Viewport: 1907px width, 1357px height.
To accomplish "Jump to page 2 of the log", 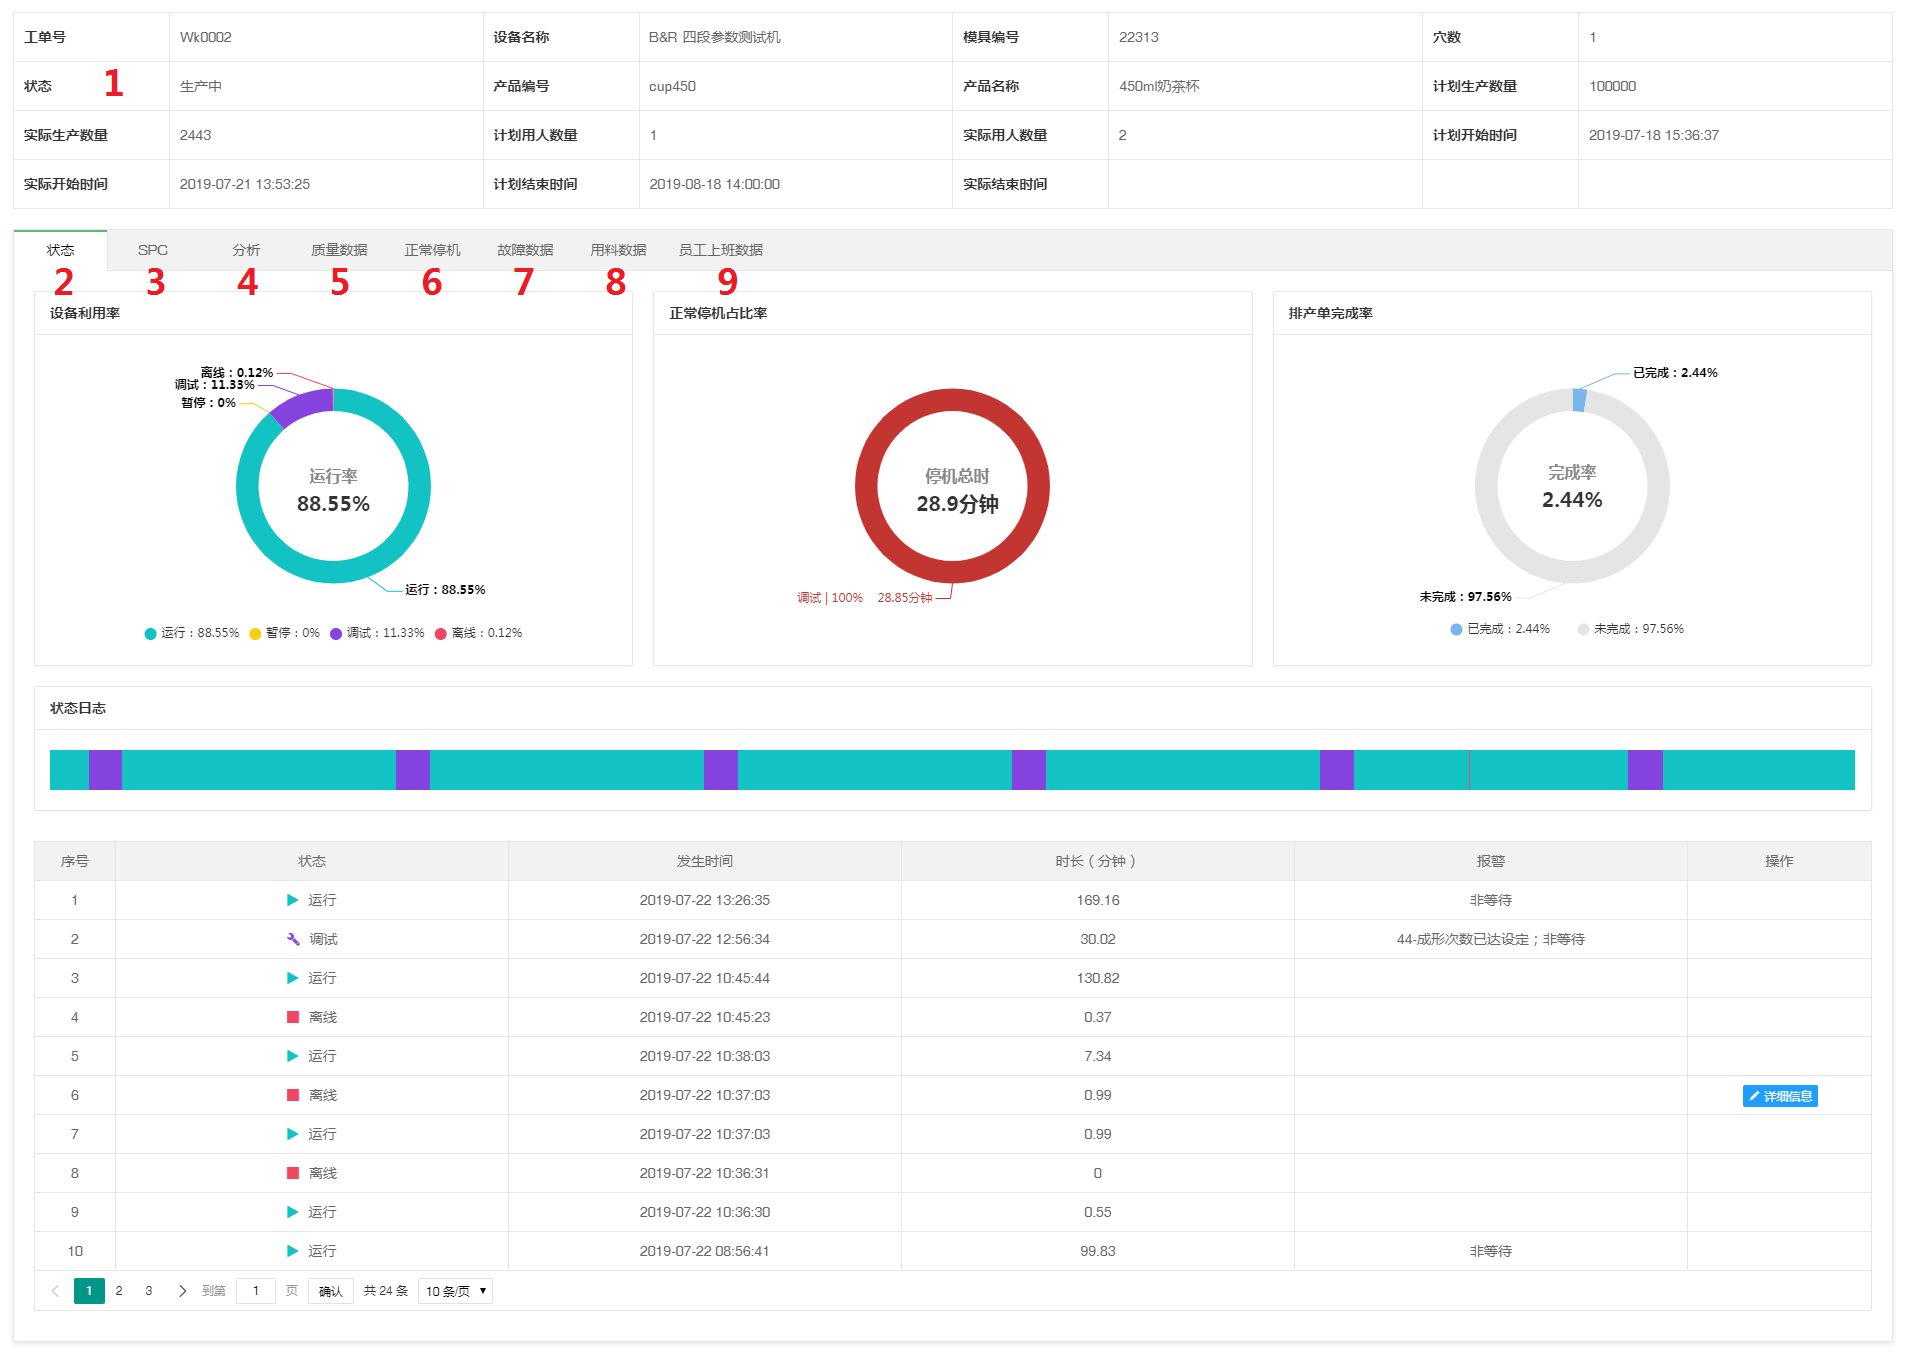I will (x=119, y=1291).
